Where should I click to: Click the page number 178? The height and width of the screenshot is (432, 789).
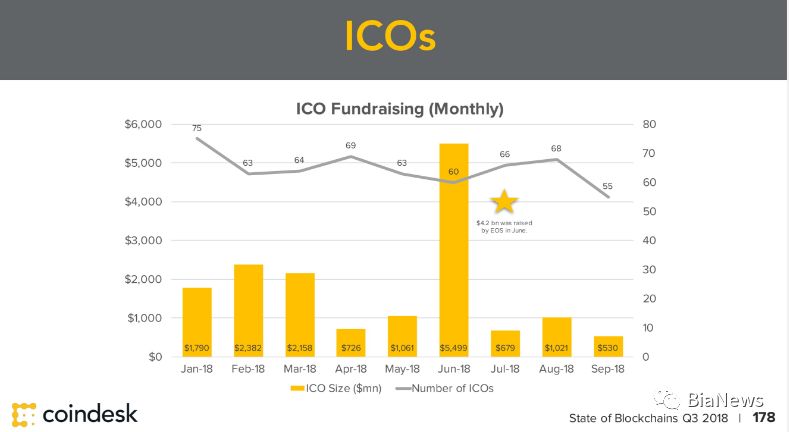pos(764,417)
